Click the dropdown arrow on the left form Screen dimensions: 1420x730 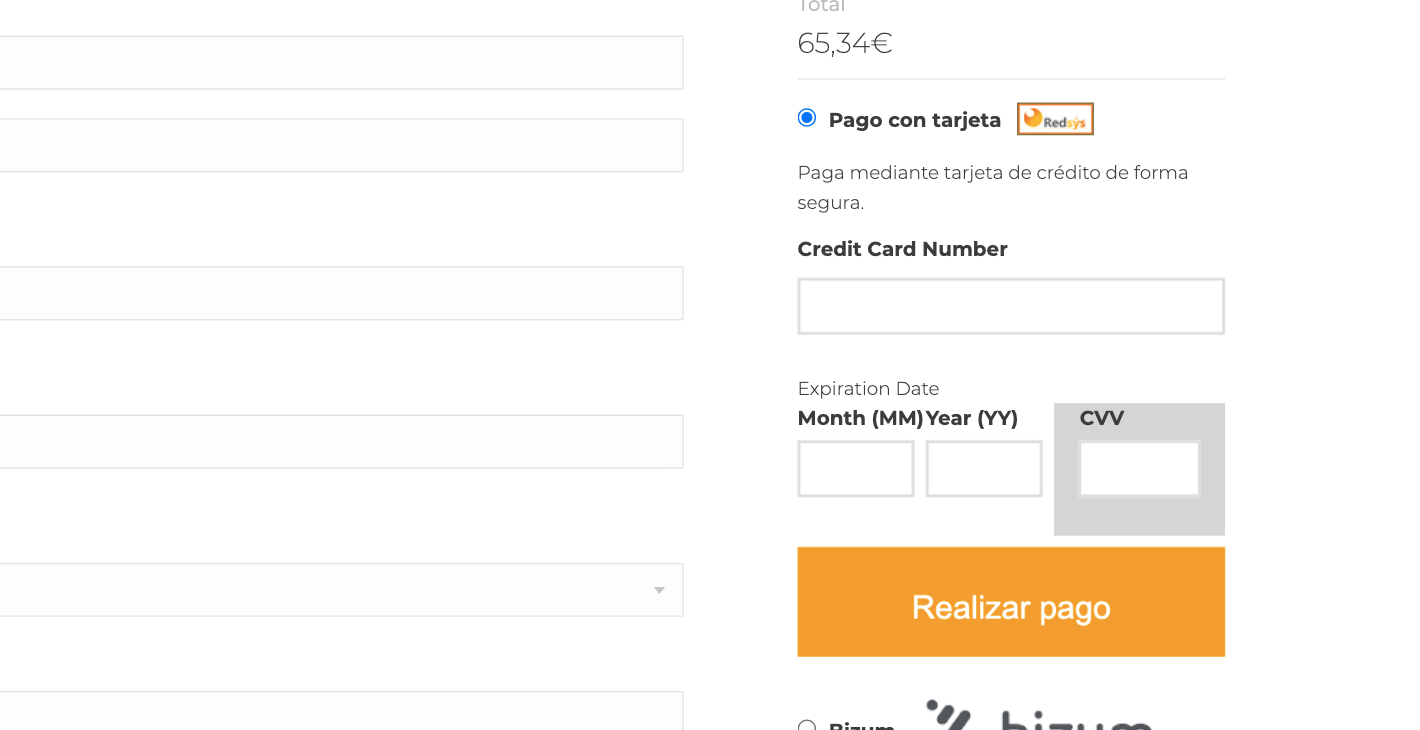(x=658, y=590)
